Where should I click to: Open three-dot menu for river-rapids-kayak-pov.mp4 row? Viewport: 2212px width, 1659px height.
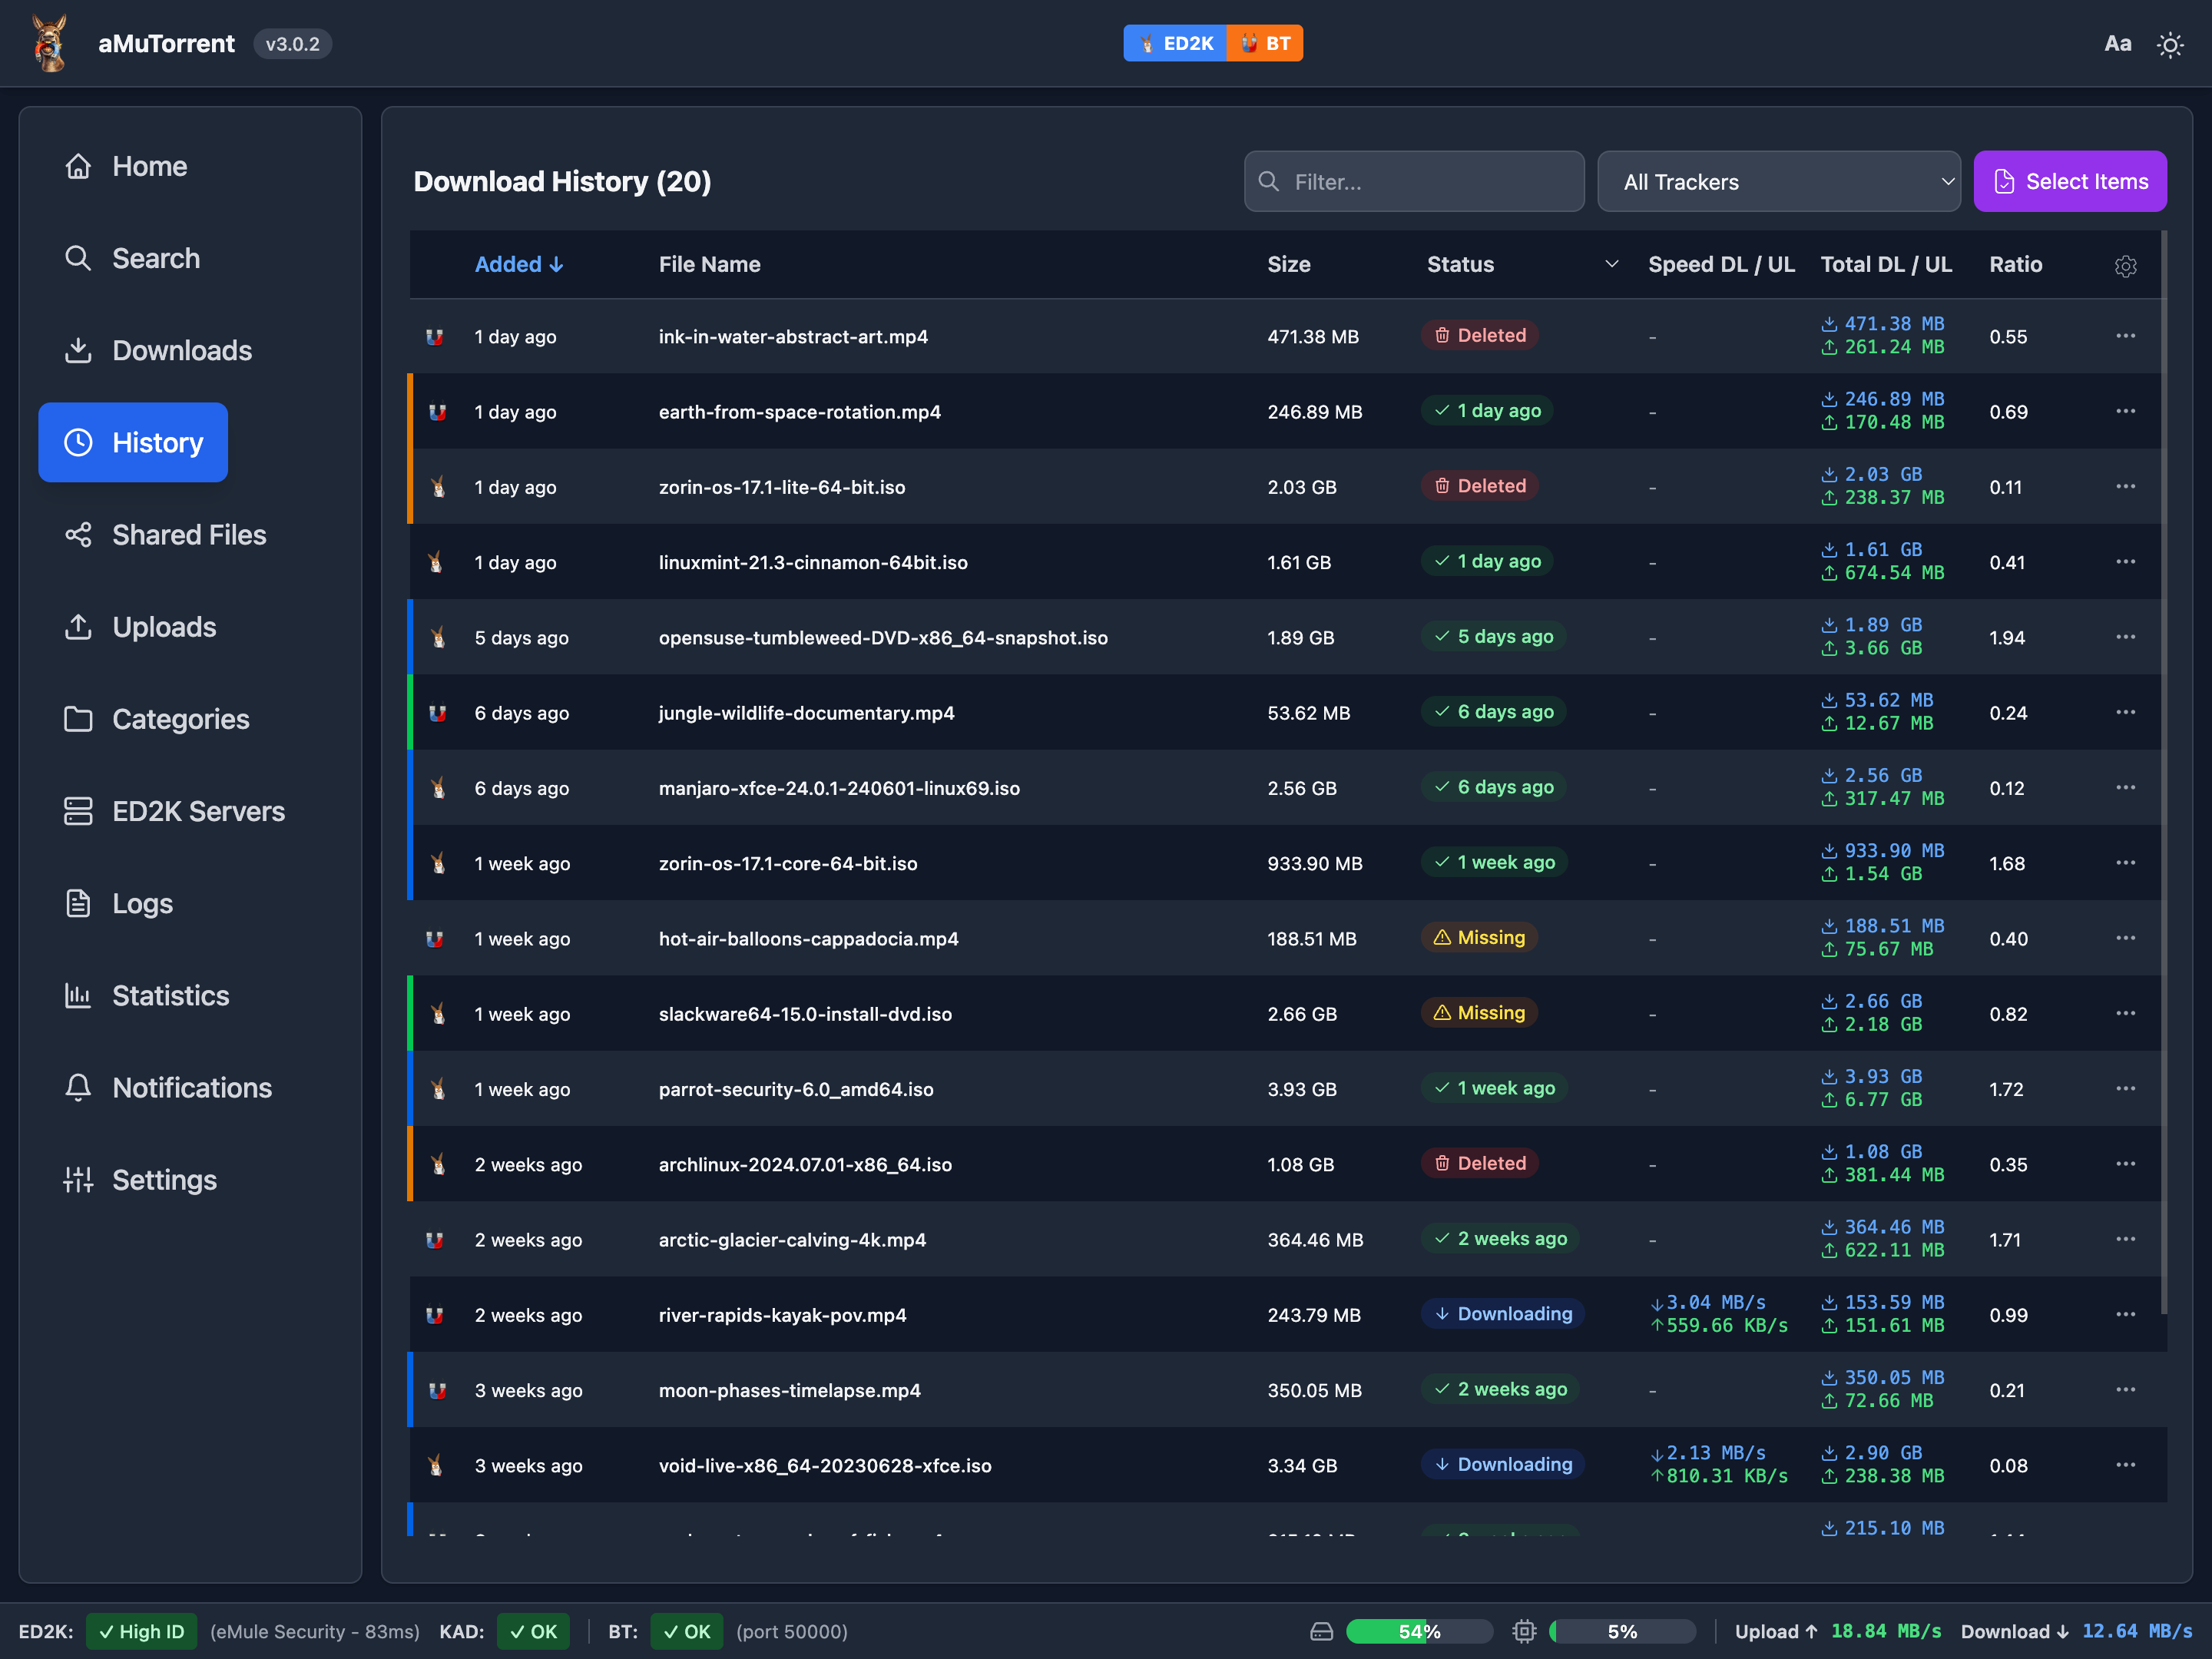(x=2125, y=1314)
